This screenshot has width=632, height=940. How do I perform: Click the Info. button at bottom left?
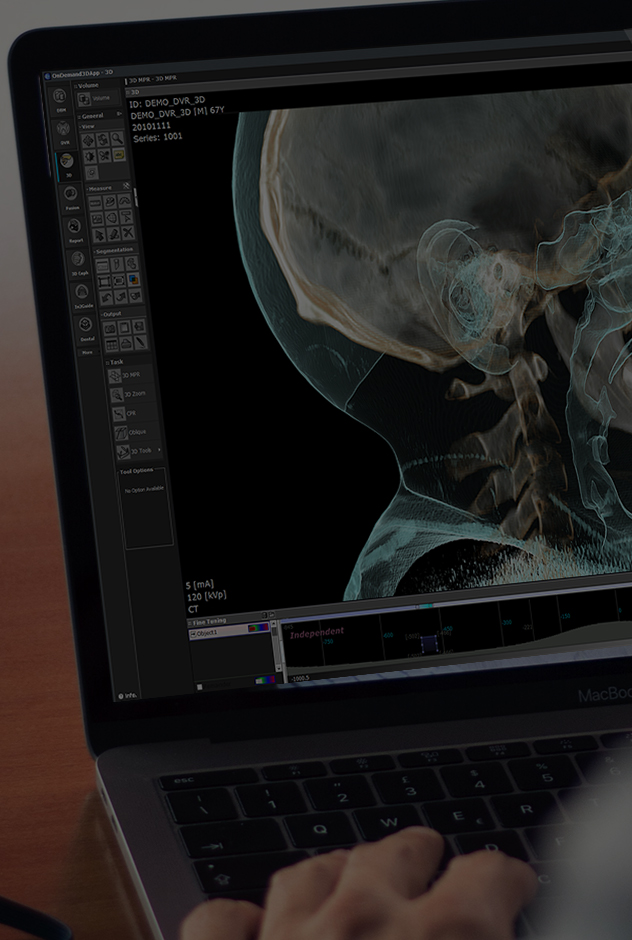(x=127, y=696)
